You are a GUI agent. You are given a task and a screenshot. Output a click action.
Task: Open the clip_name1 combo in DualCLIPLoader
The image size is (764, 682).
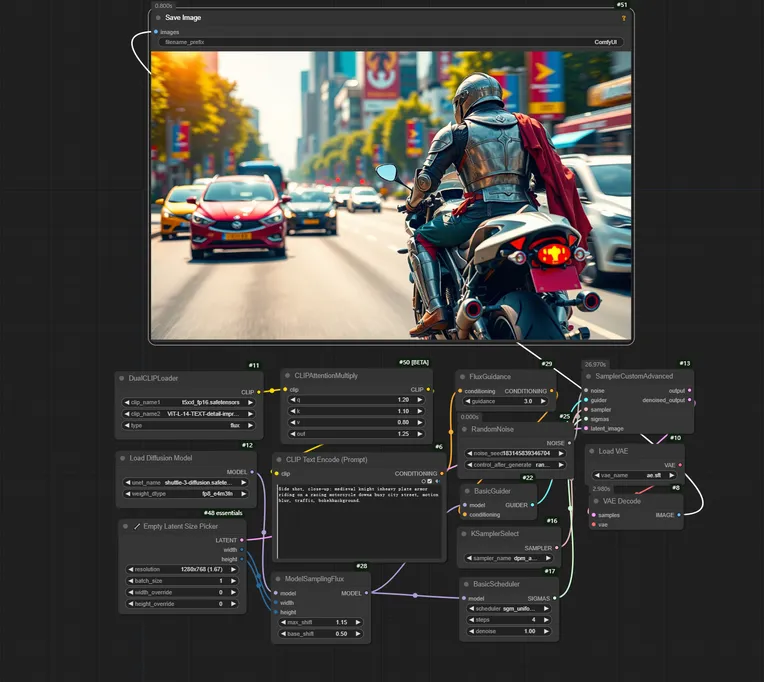[x=189, y=402]
